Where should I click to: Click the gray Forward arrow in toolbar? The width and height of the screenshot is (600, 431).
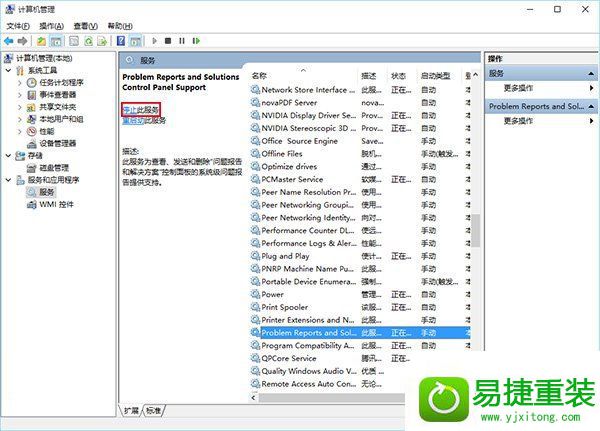click(x=23, y=41)
